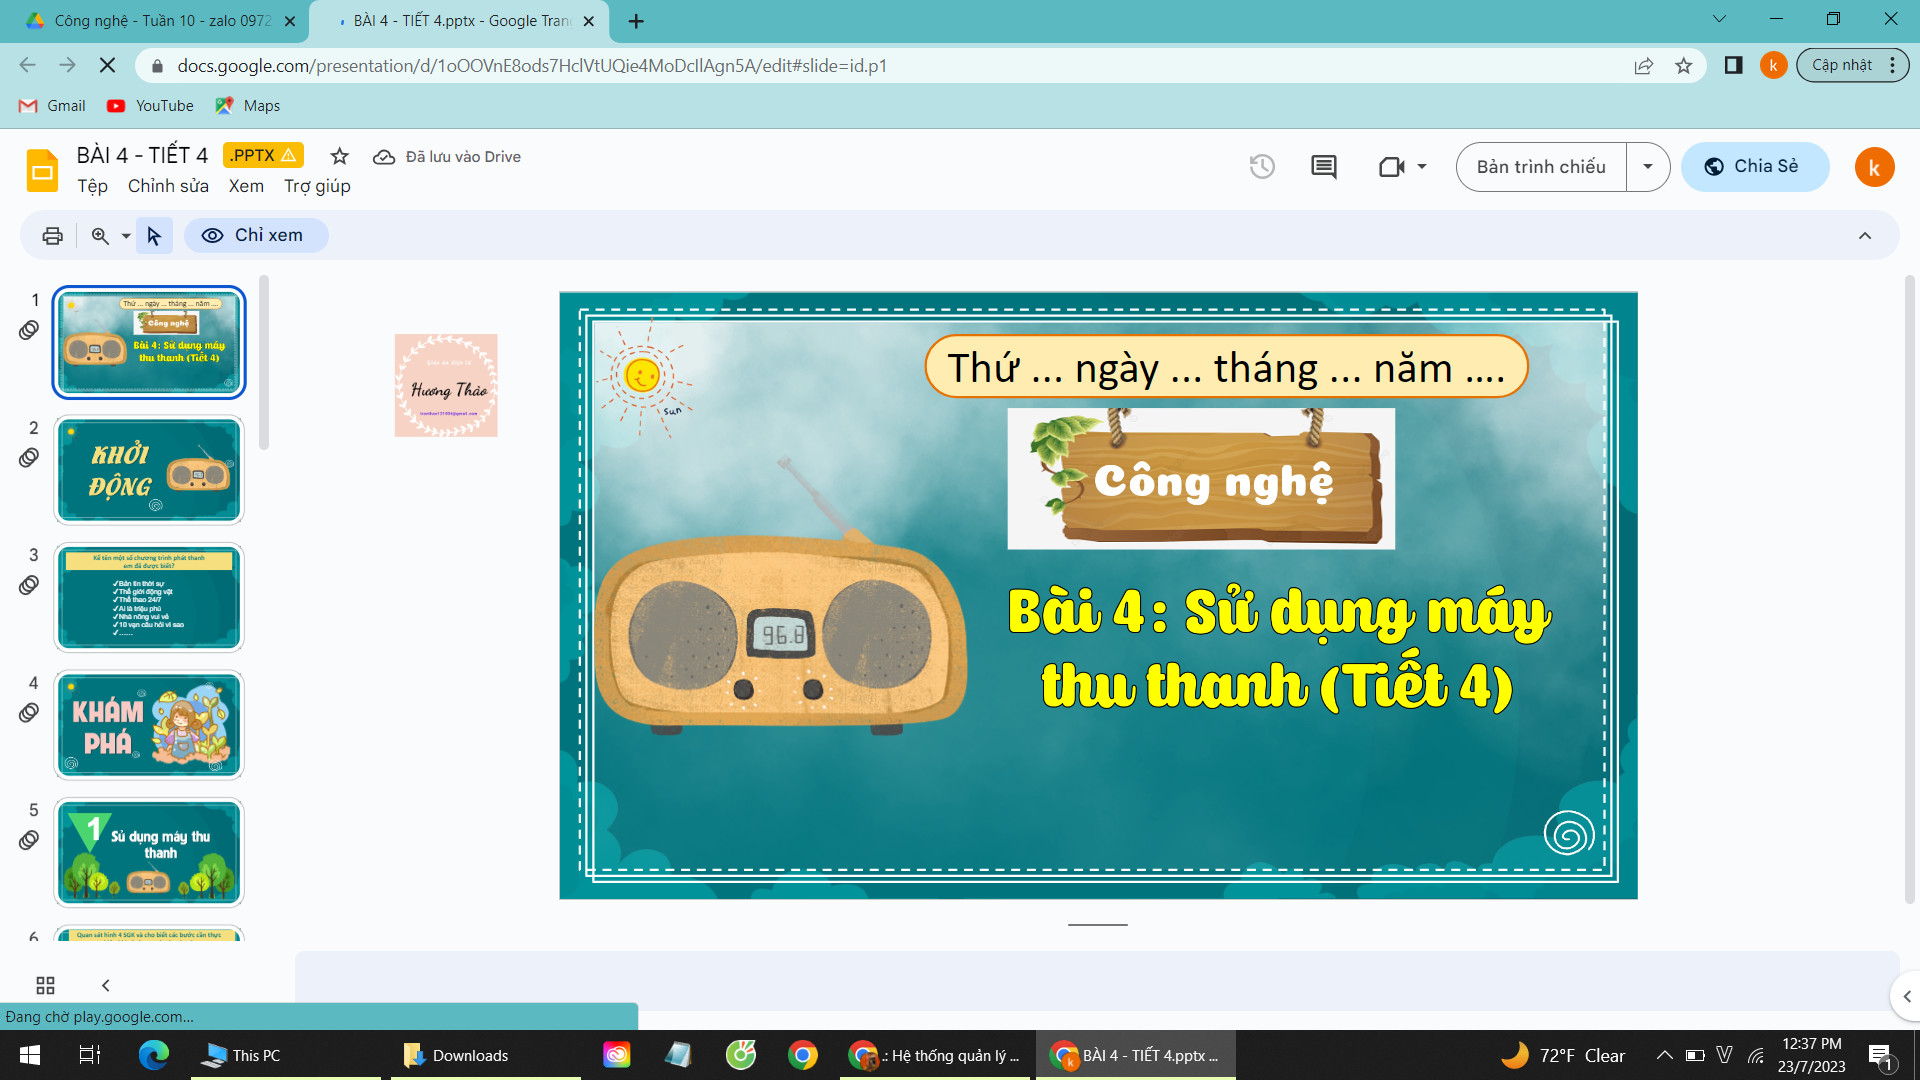Click the link icon beside slide 3

[29, 585]
